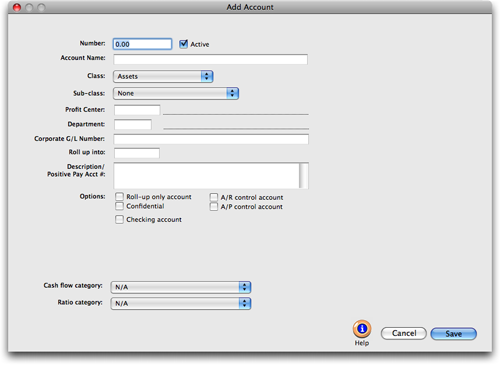Click the Save button
This screenshot has width=500, height=365.
point(454,334)
